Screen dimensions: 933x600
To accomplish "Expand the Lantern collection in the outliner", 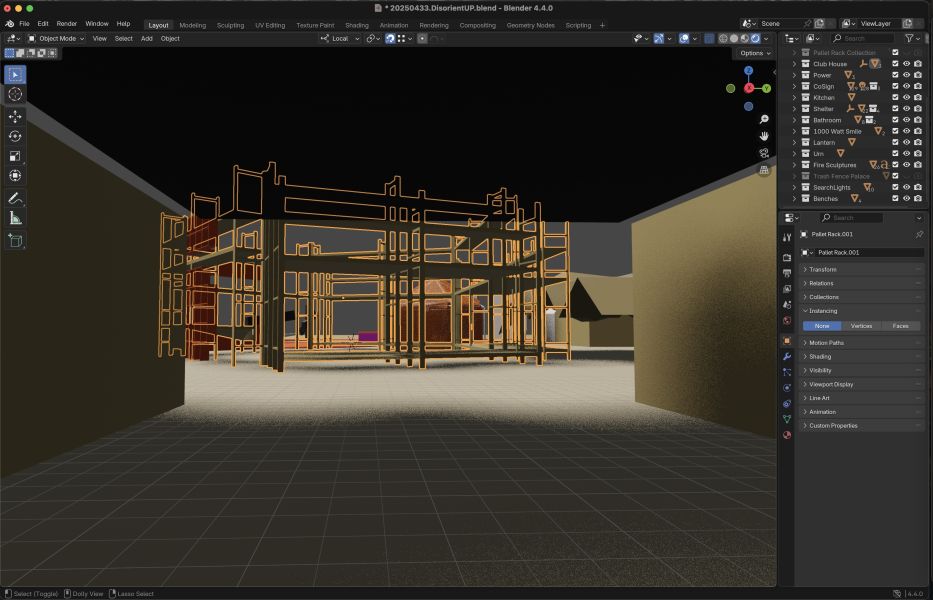I will (x=795, y=143).
